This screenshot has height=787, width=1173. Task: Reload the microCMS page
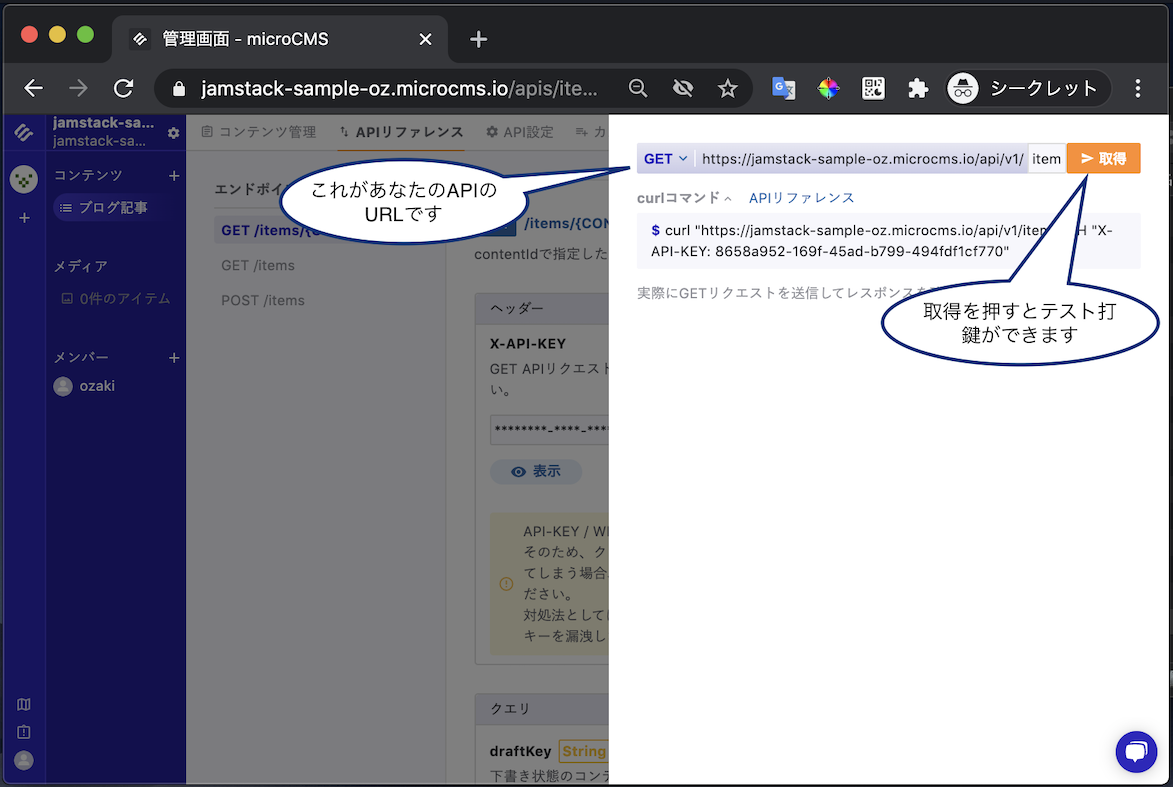pos(123,88)
